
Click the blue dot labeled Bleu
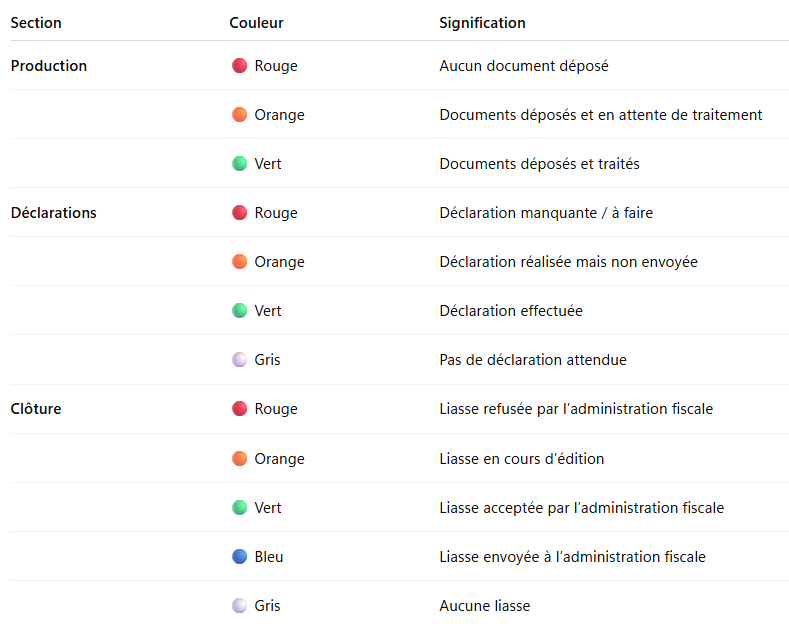(x=240, y=557)
